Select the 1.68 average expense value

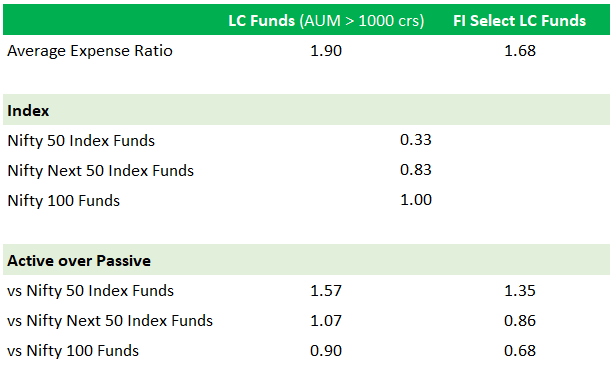(x=520, y=51)
